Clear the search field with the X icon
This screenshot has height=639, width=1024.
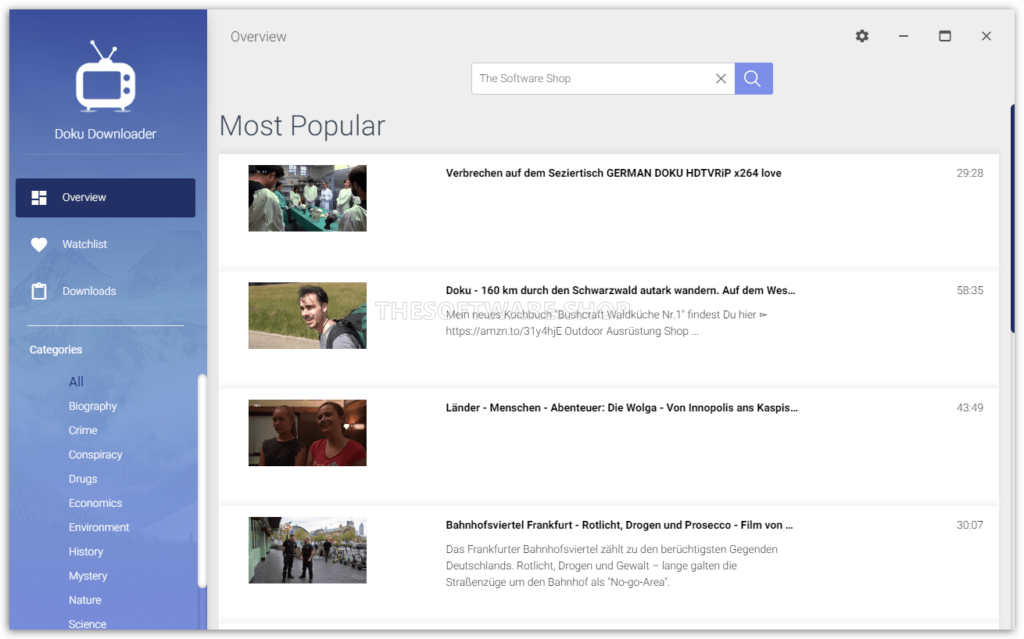[720, 78]
